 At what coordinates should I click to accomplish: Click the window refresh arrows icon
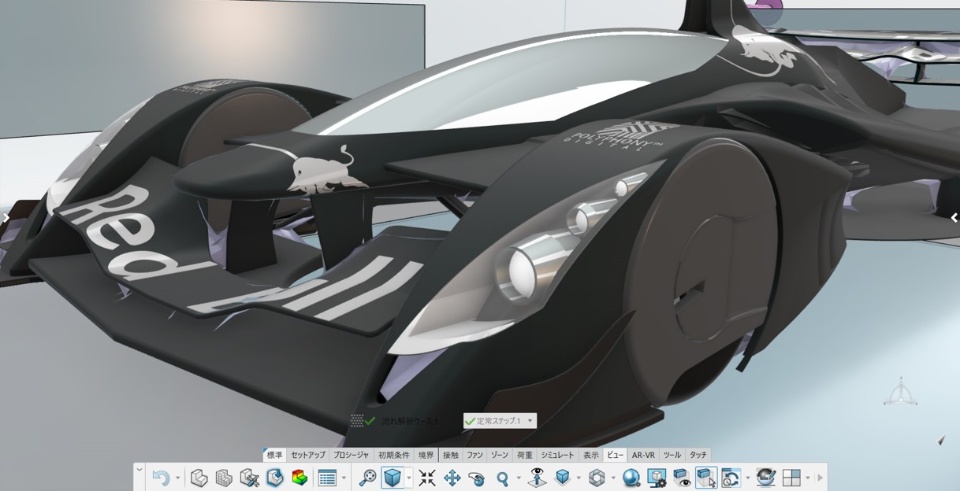(731, 478)
